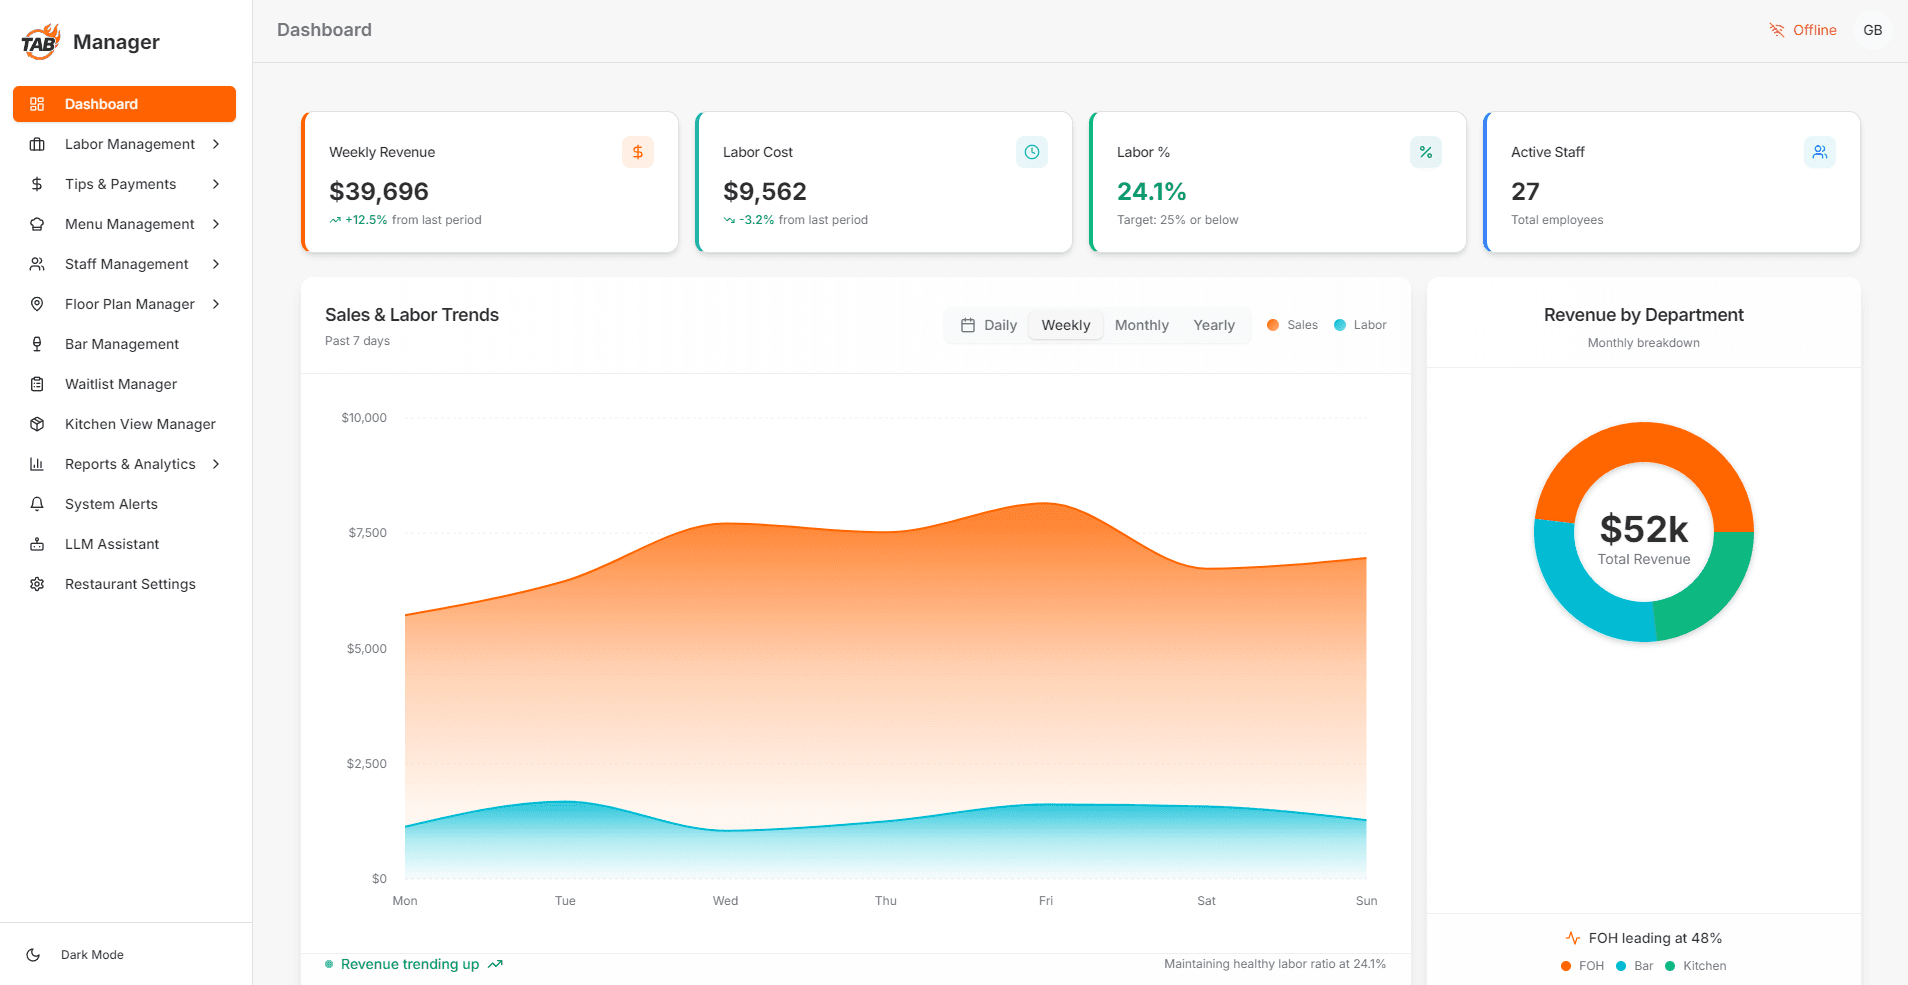Click the Floor Plan Manager pin icon
The image size is (1908, 985).
click(37, 304)
